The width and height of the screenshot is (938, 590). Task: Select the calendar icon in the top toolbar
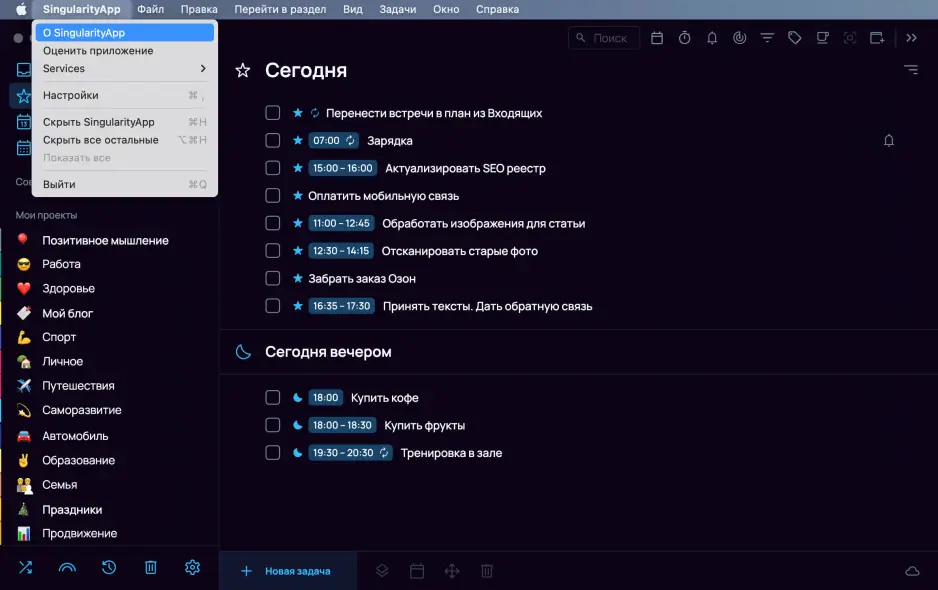[x=657, y=37]
